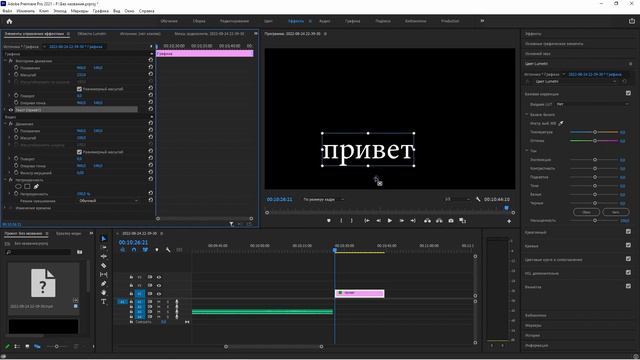640x360 pixels.
Task: Select the Pen tool in tools panel
Action: [x=104, y=284]
